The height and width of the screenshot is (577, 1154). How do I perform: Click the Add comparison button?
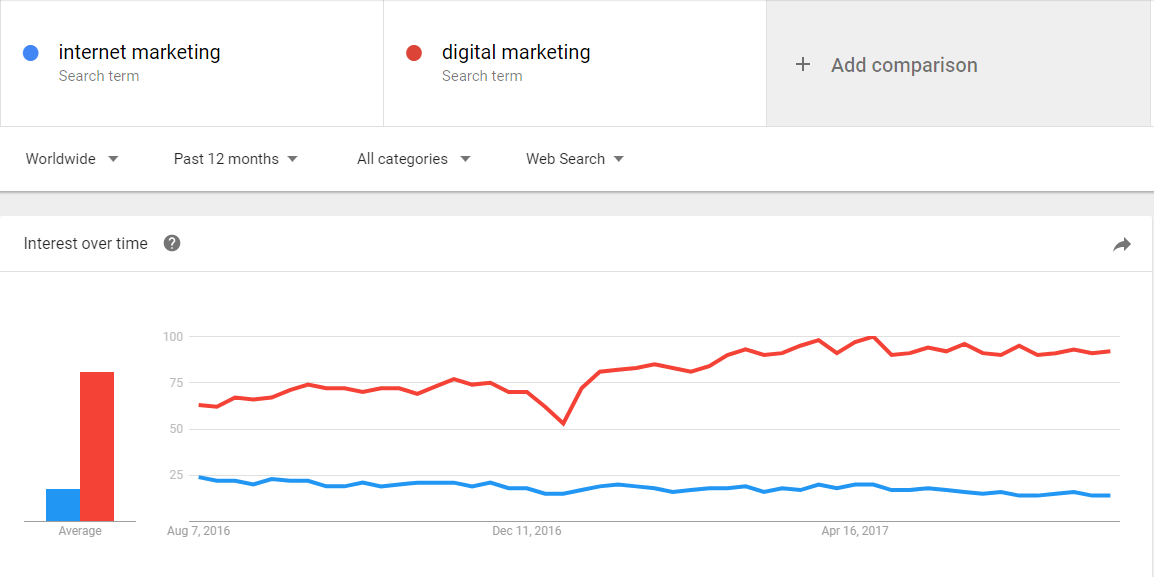coord(960,64)
